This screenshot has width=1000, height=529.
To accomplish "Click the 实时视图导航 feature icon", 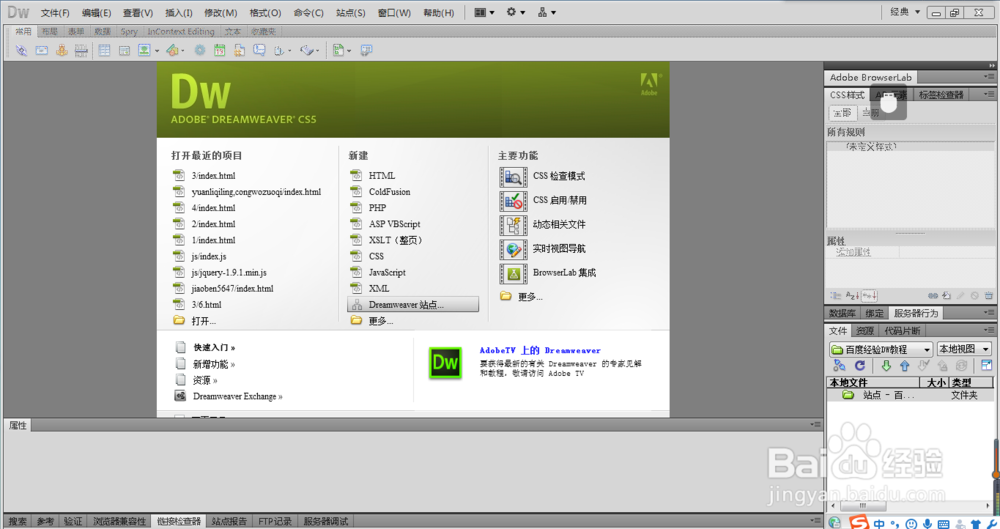I will [513, 250].
